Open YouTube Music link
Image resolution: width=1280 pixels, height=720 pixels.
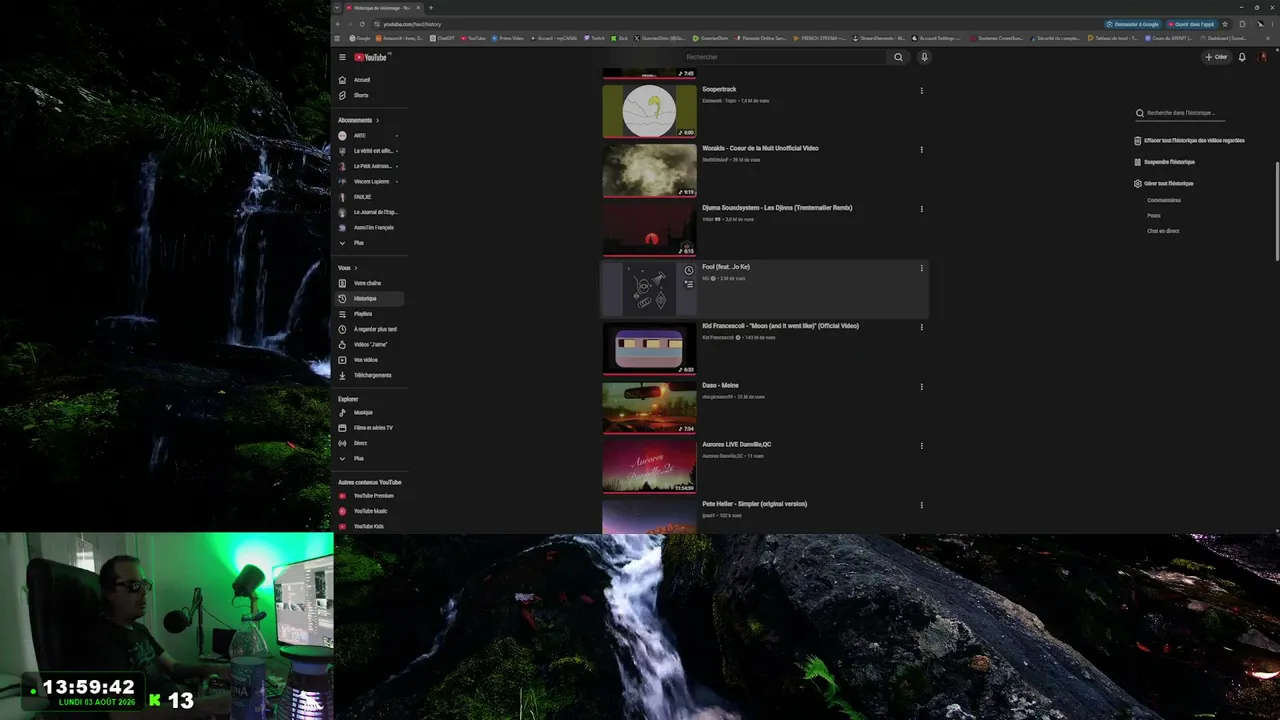[x=370, y=511]
